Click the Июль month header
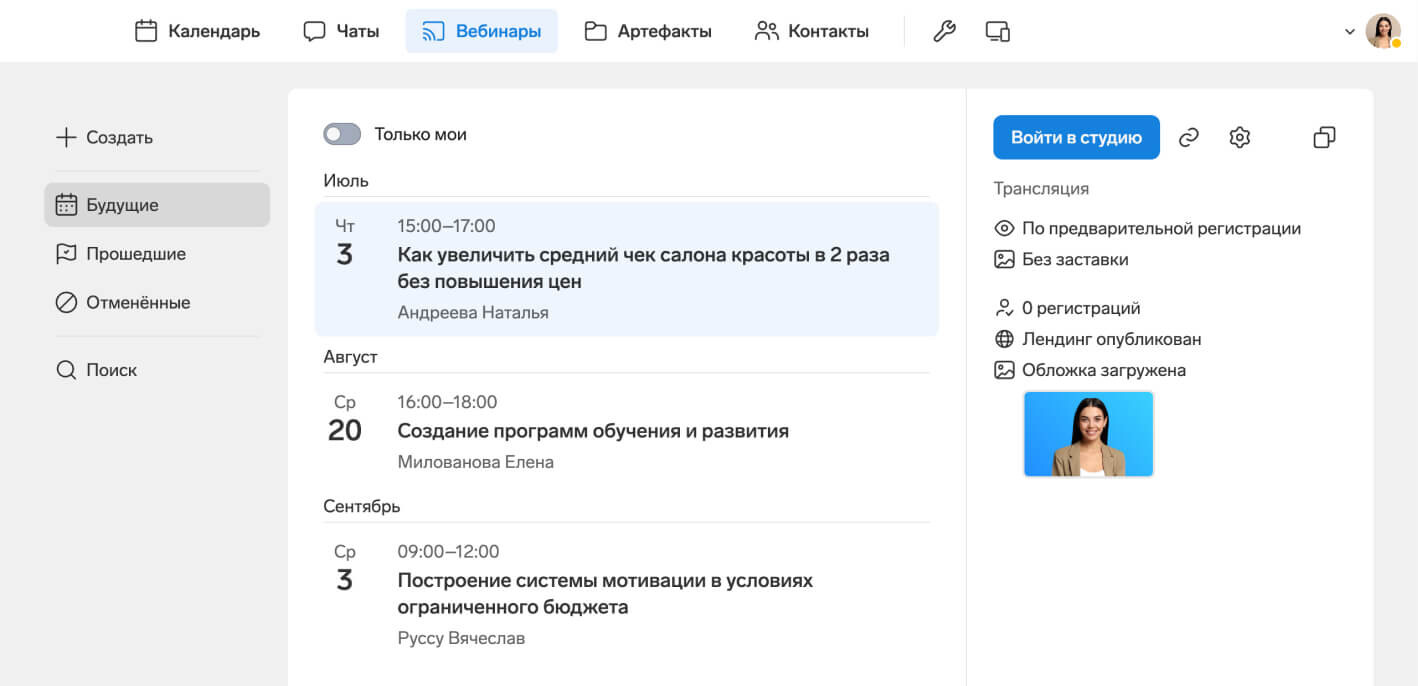This screenshot has height=686, width=1418. point(346,181)
